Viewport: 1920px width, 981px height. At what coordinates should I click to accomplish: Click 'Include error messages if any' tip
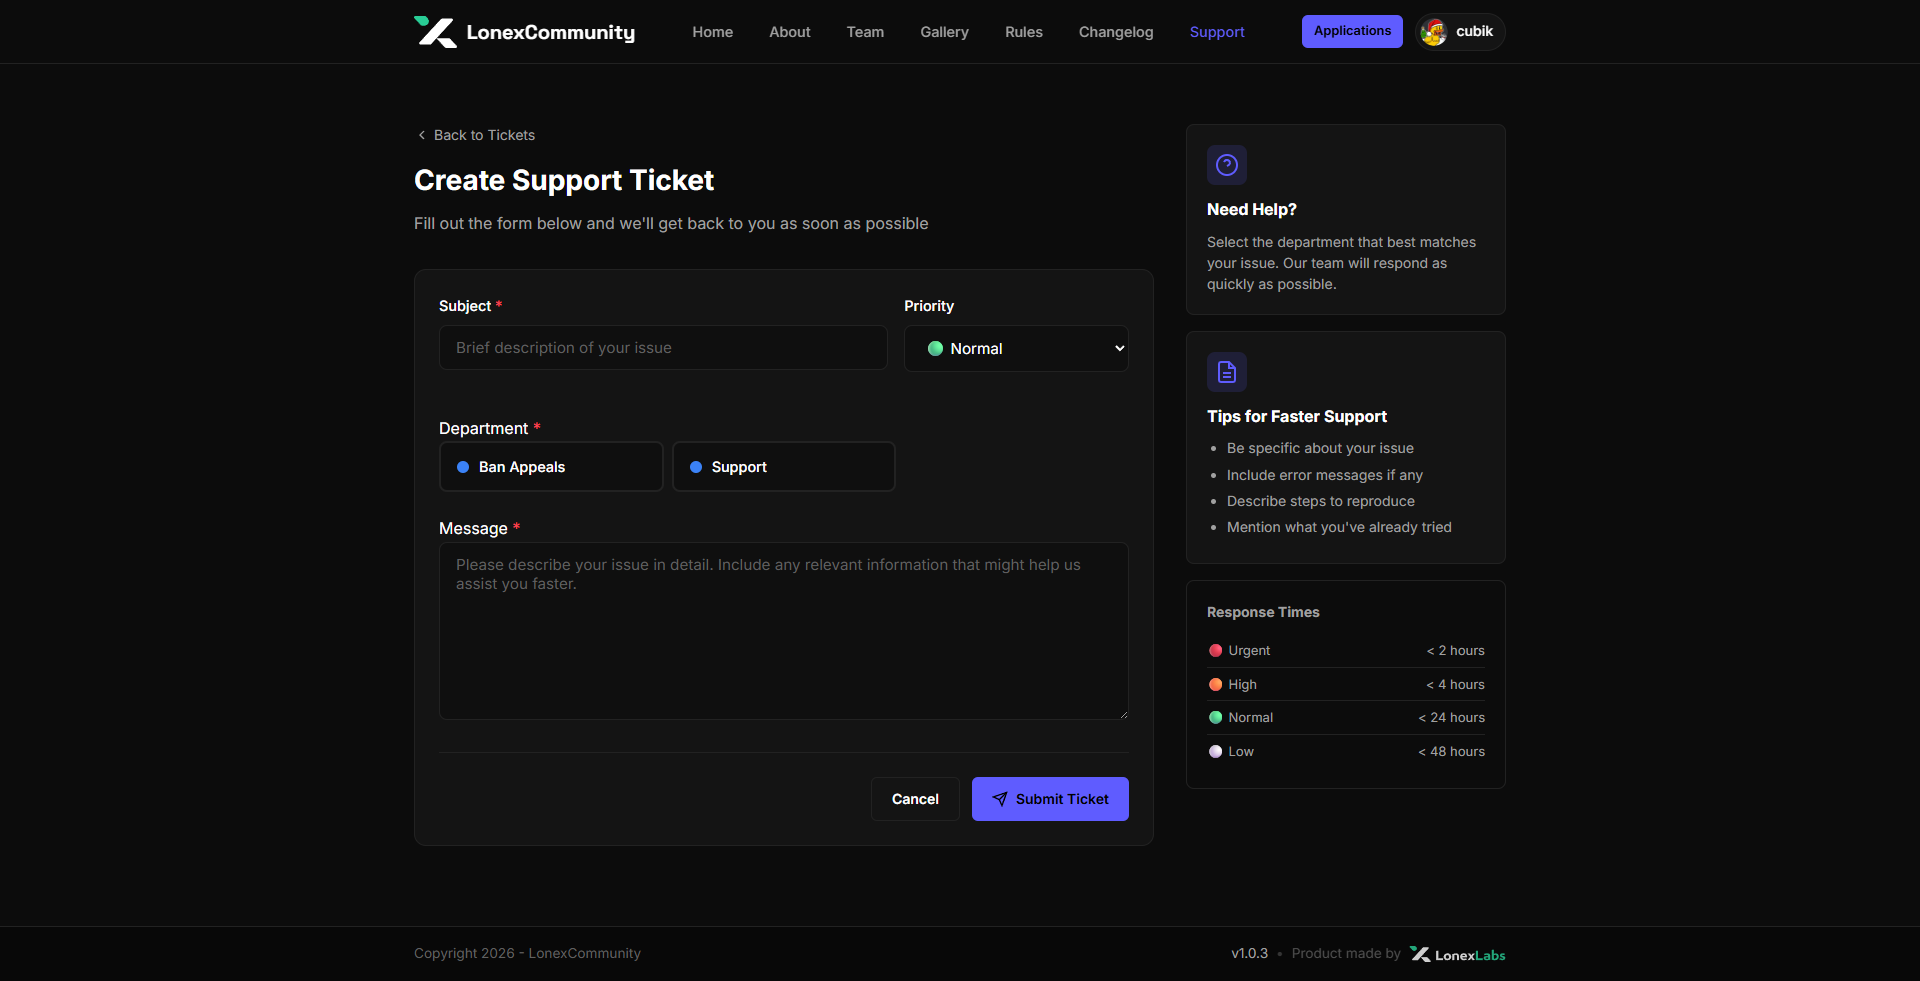(1325, 475)
